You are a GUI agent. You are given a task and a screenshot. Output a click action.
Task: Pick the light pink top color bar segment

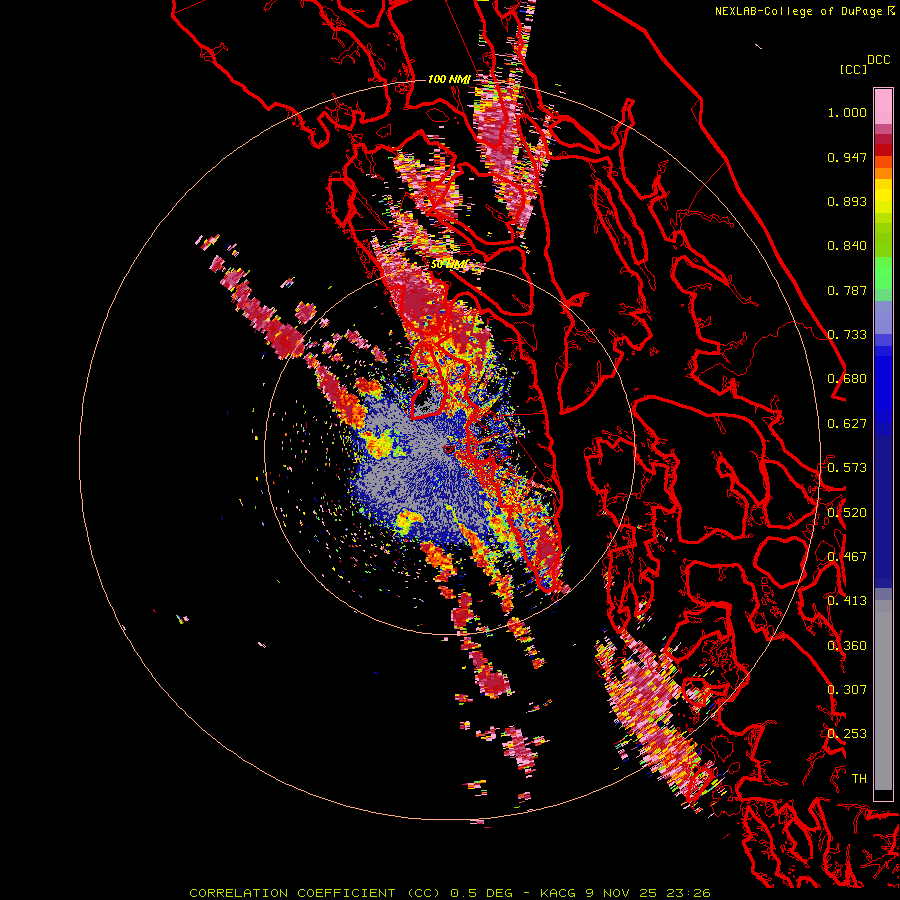pyautogui.click(x=883, y=106)
